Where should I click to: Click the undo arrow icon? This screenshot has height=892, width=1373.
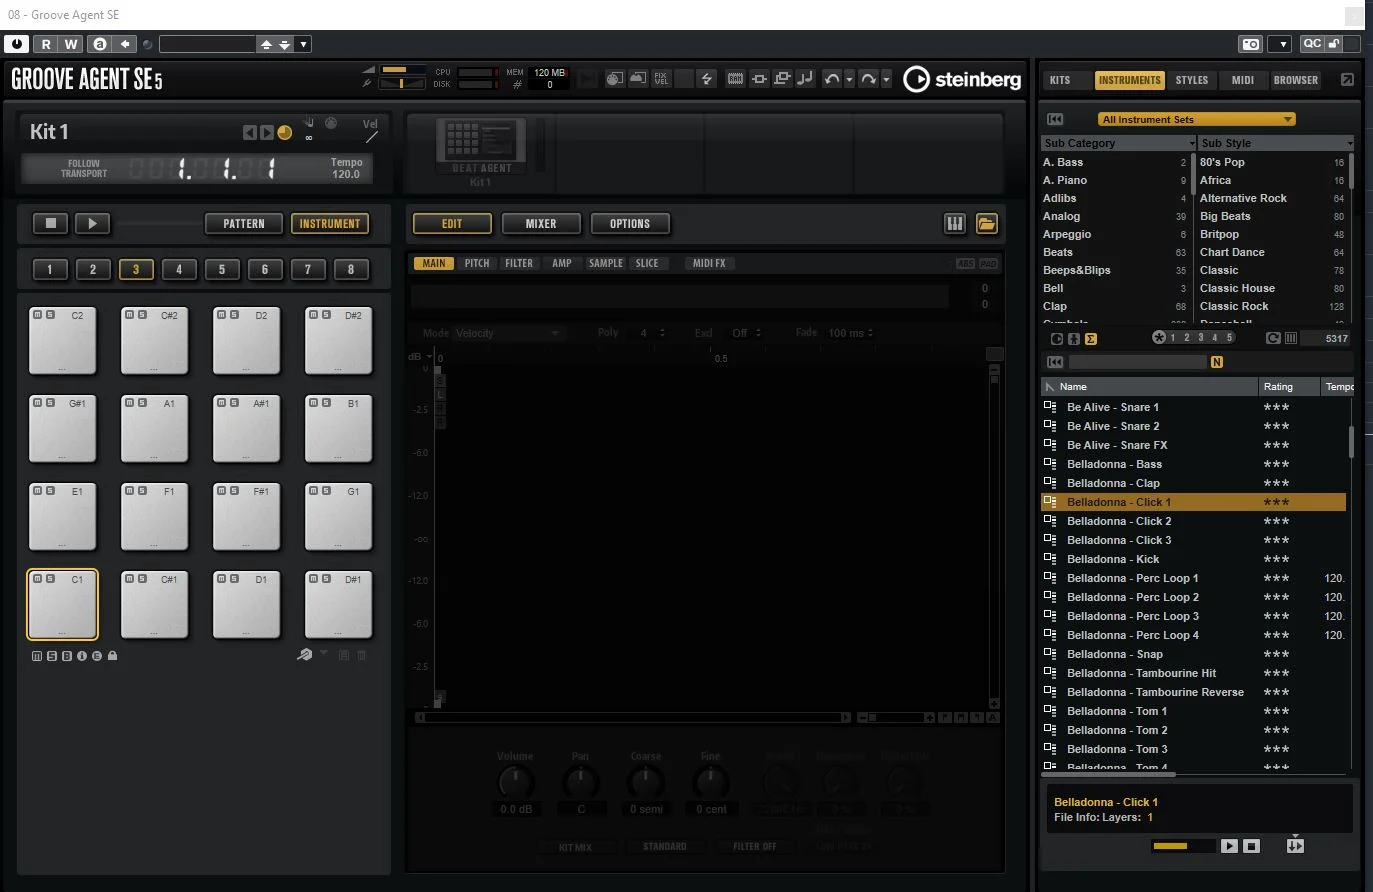[x=832, y=79]
